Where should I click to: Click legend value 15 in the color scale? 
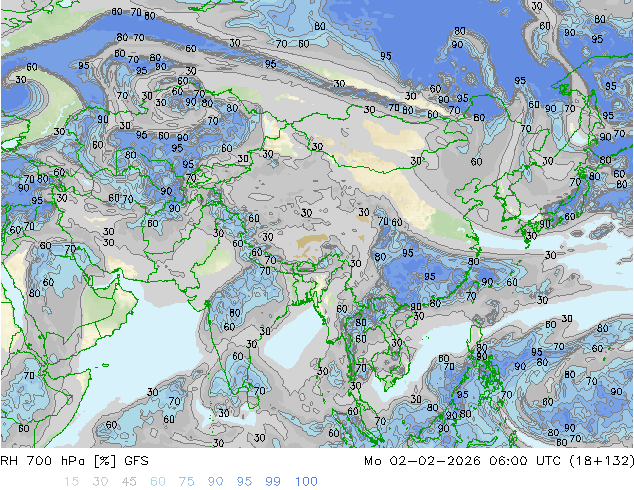point(72,482)
